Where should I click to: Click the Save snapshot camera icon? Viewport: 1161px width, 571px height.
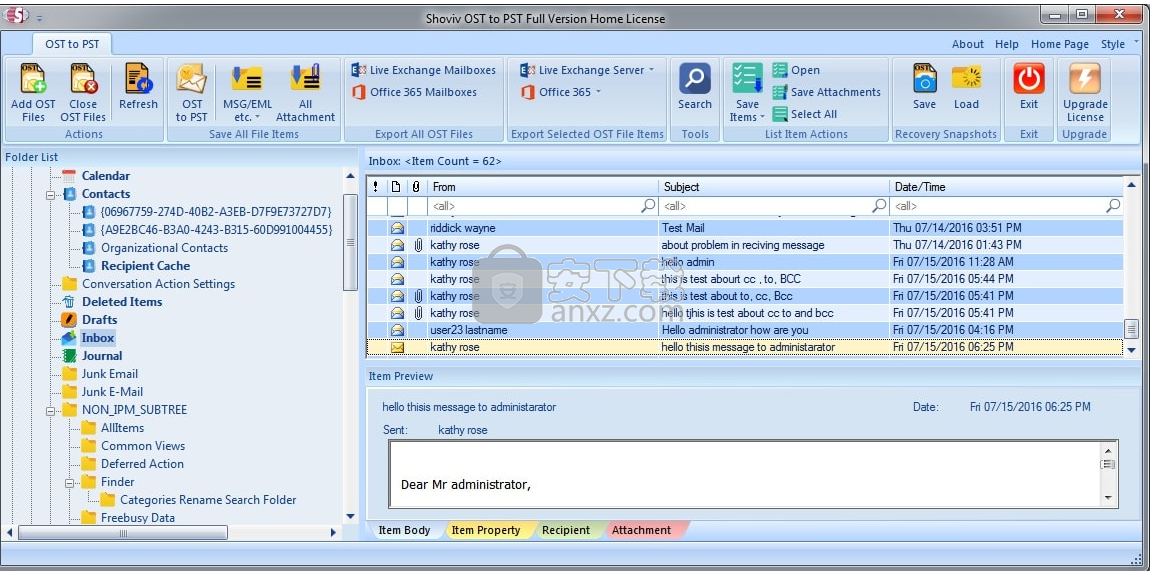(924, 79)
